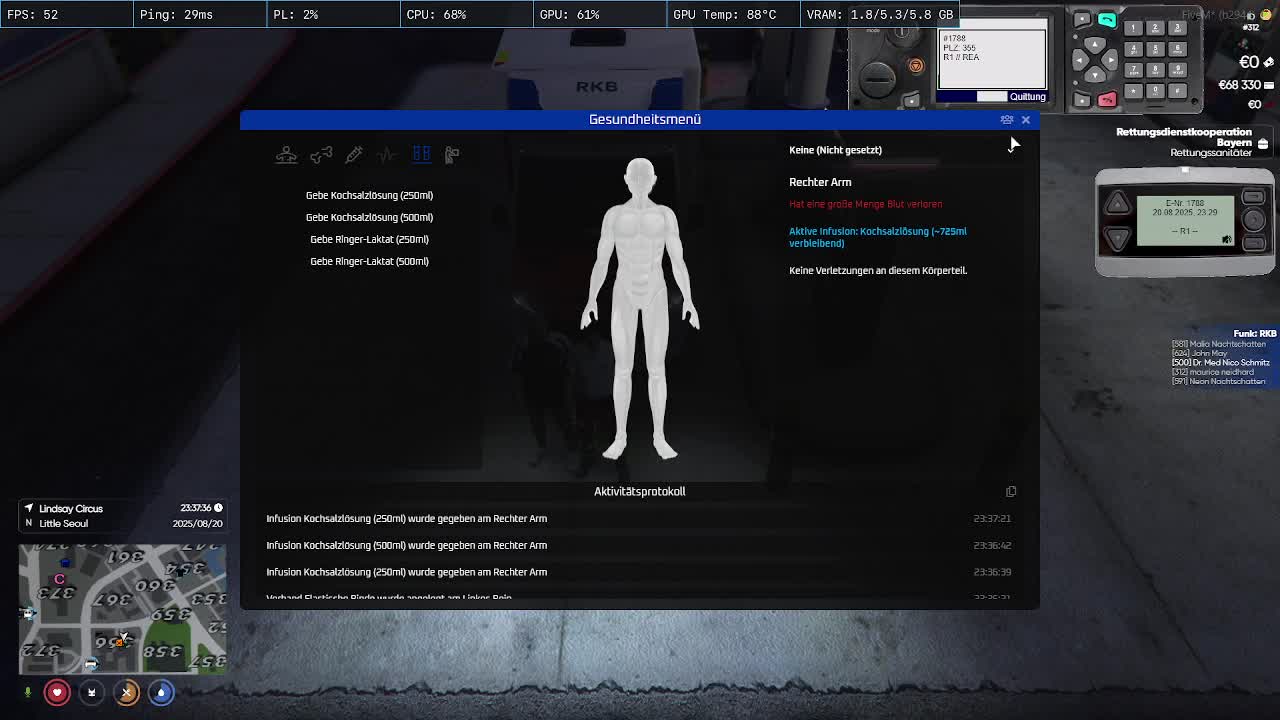Click the 'Aktivitätsprotokoll' heading

(639, 491)
